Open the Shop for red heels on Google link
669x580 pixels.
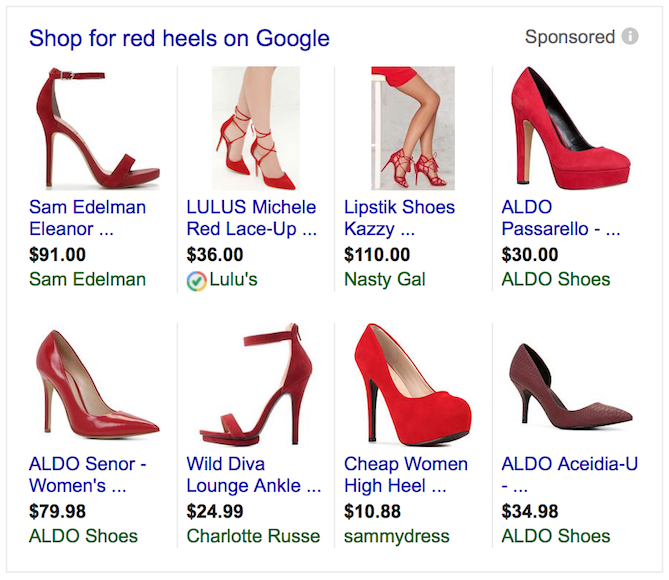point(179,38)
